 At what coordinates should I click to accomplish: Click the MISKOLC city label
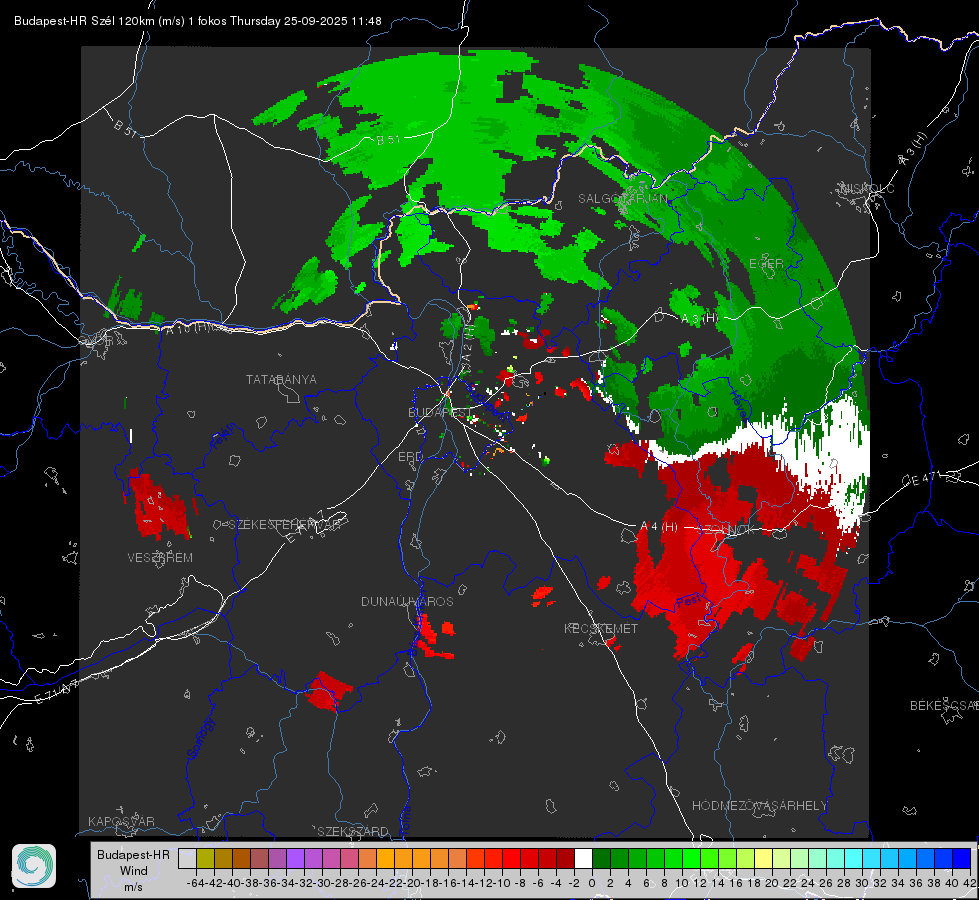pos(867,188)
